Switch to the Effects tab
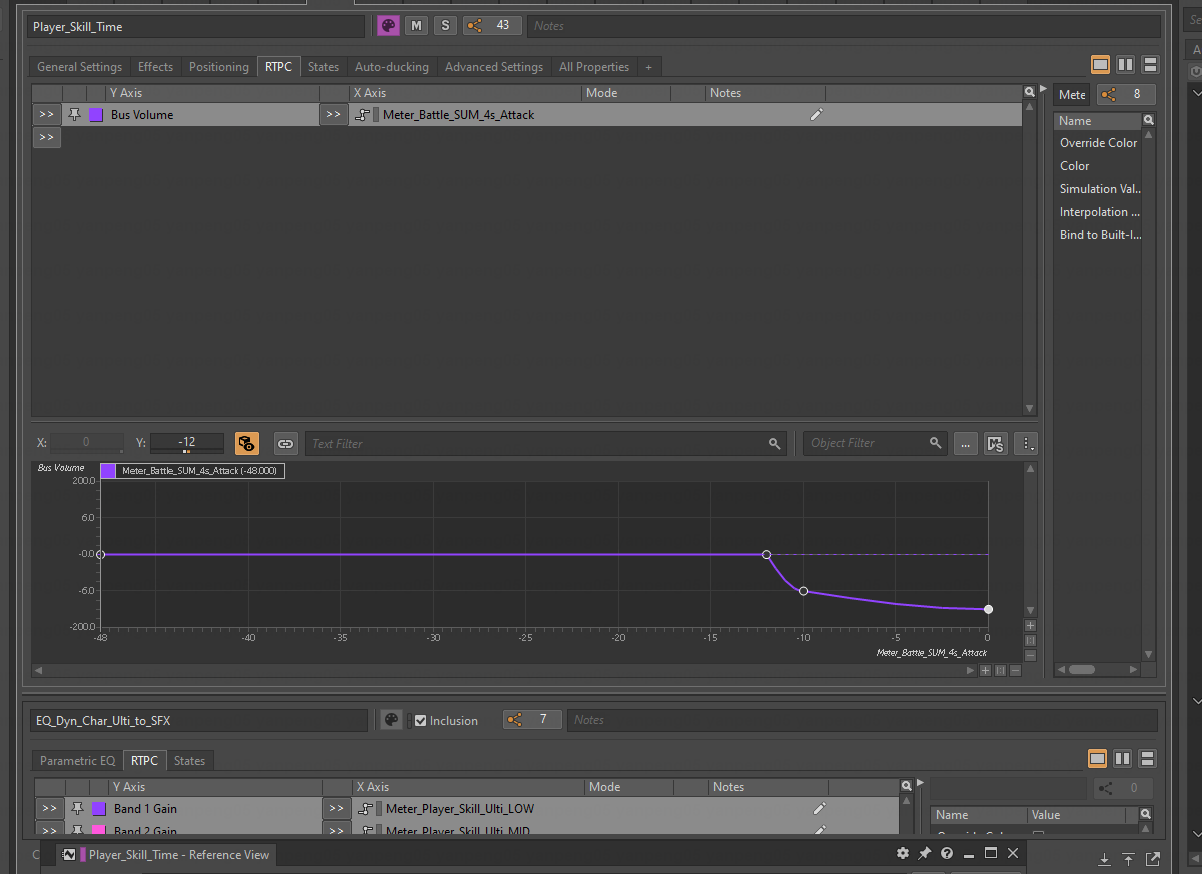This screenshot has width=1202, height=874. [x=155, y=67]
